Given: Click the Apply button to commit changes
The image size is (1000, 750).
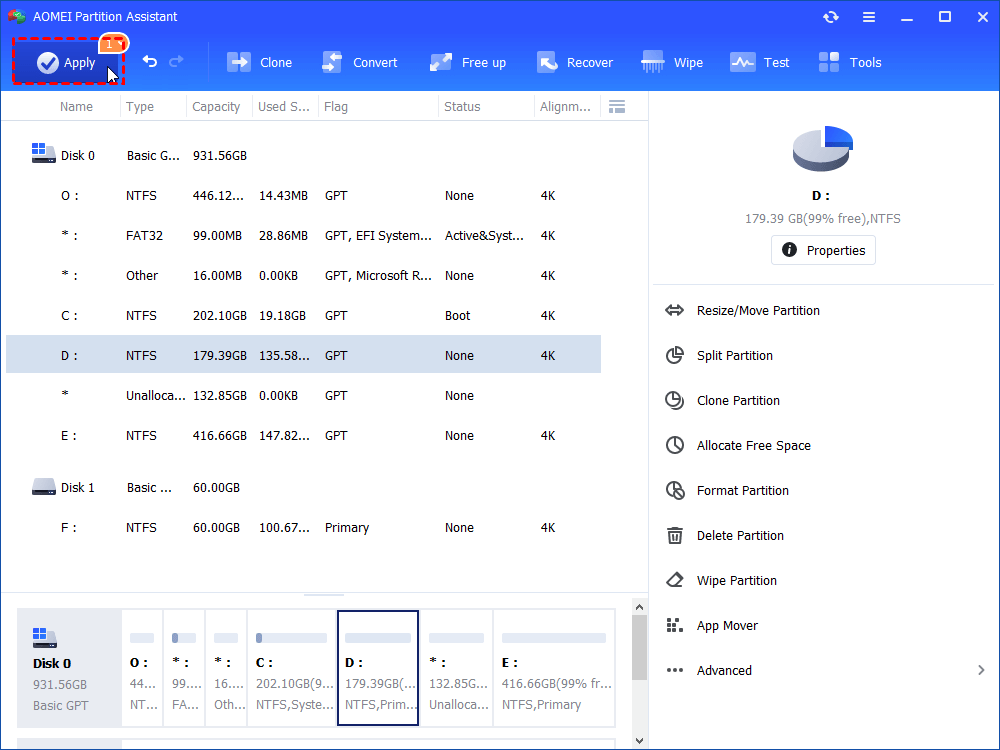Looking at the screenshot, I should [x=67, y=63].
